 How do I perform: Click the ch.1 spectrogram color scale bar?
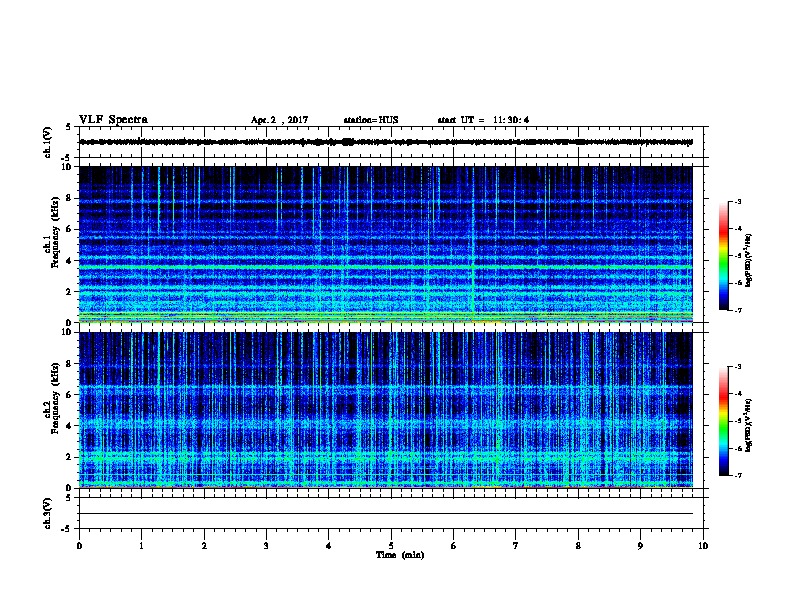coord(723,256)
